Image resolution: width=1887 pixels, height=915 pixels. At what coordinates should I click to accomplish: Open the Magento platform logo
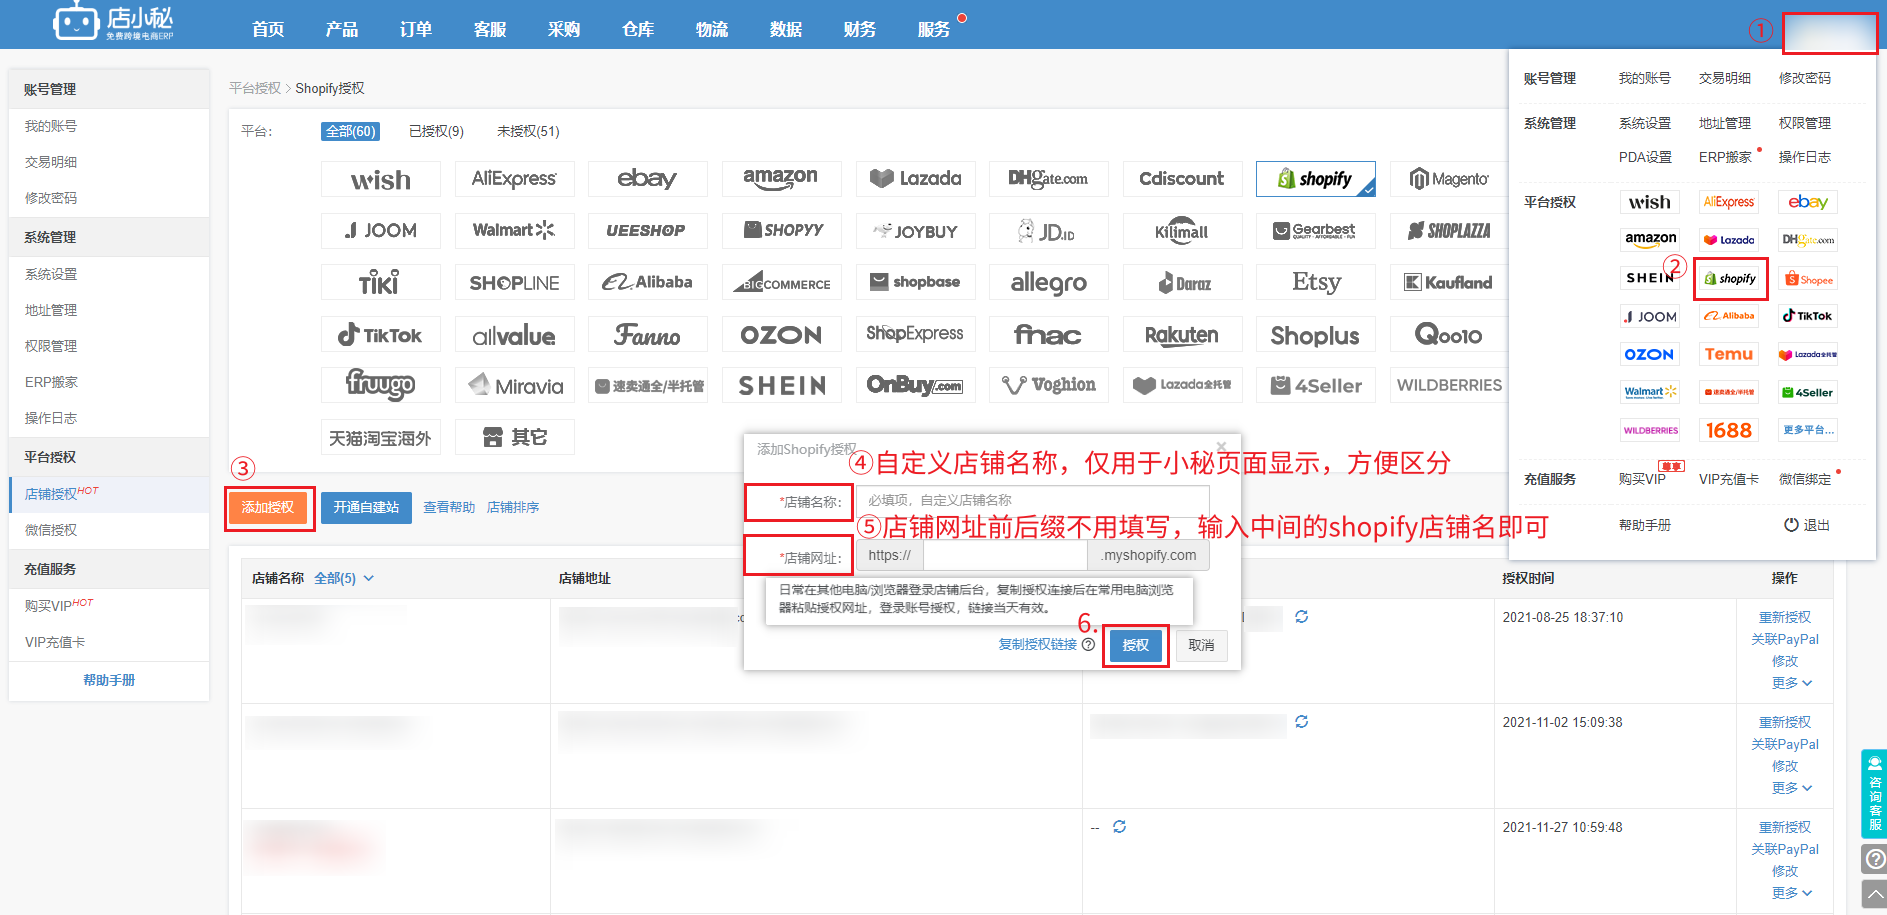(1449, 179)
